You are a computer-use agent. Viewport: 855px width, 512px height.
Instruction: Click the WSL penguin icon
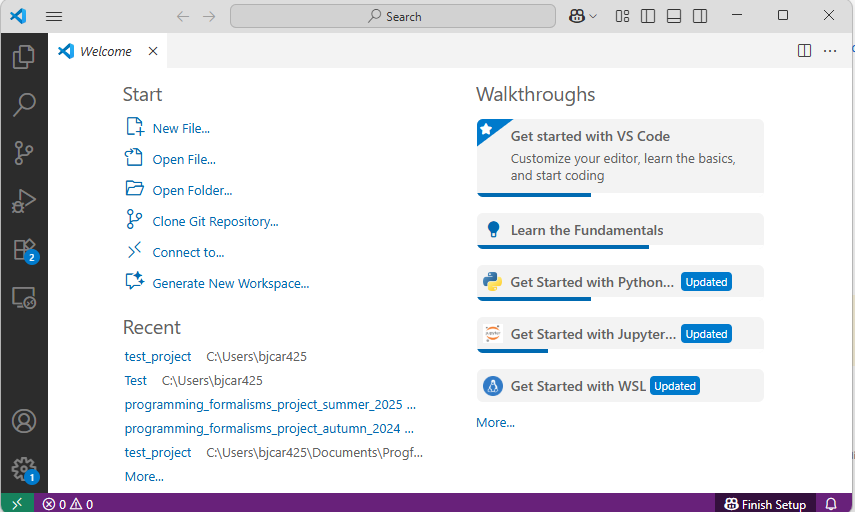[492, 386]
